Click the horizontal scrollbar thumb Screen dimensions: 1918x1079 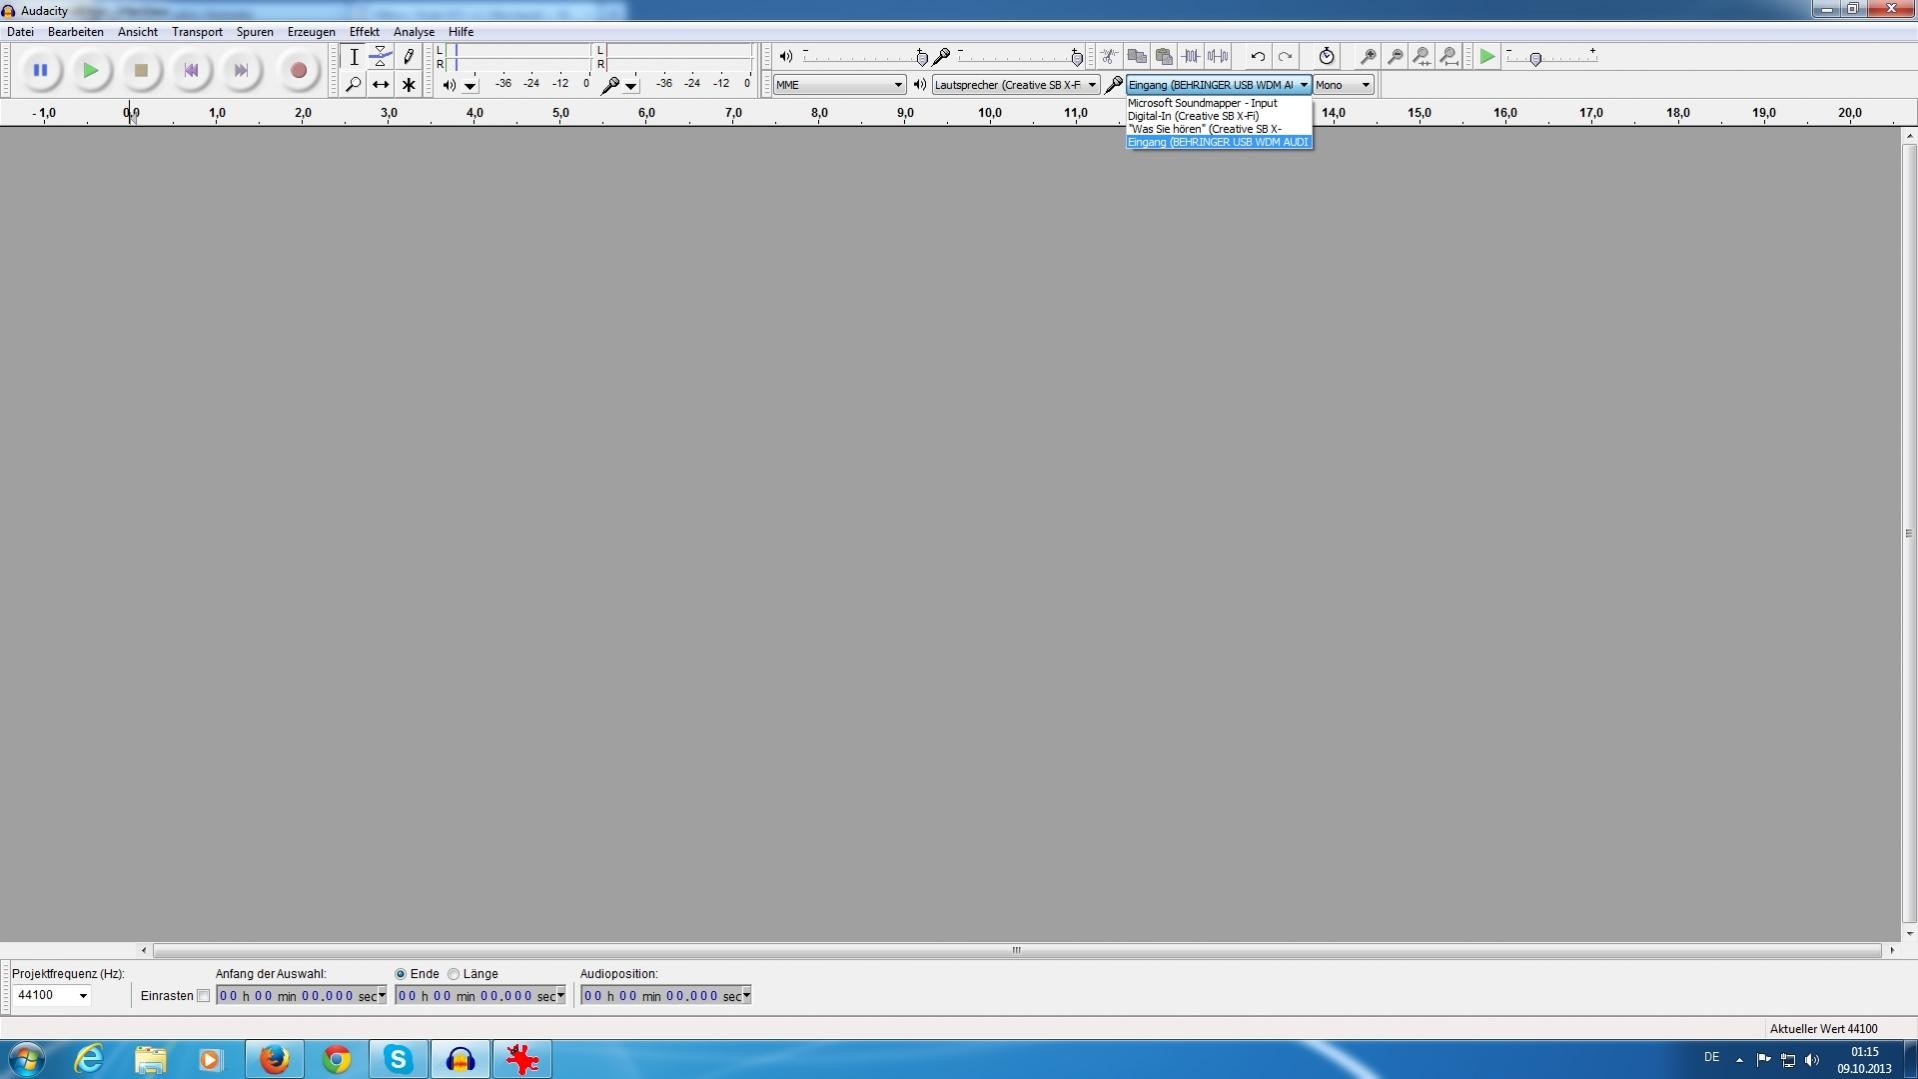[1017, 950]
